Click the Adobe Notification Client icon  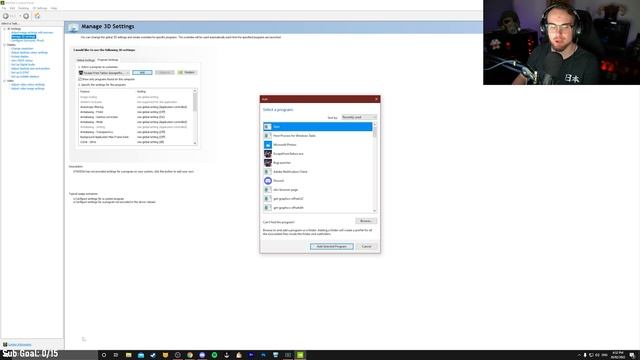[x=268, y=171]
